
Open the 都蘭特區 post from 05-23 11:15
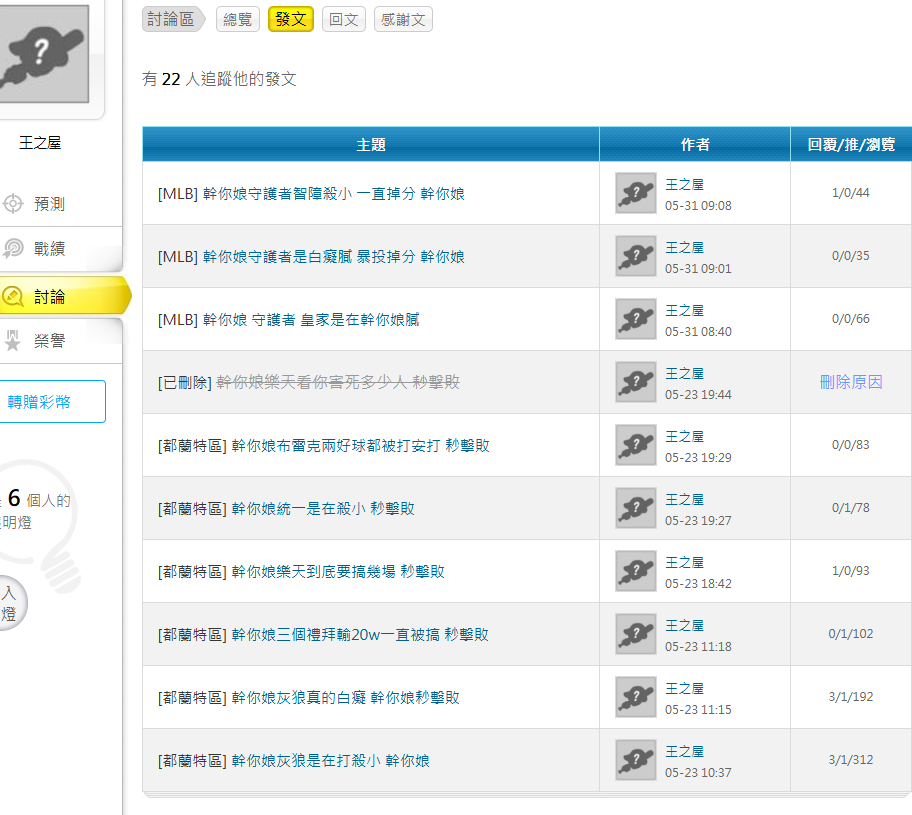click(x=345, y=697)
